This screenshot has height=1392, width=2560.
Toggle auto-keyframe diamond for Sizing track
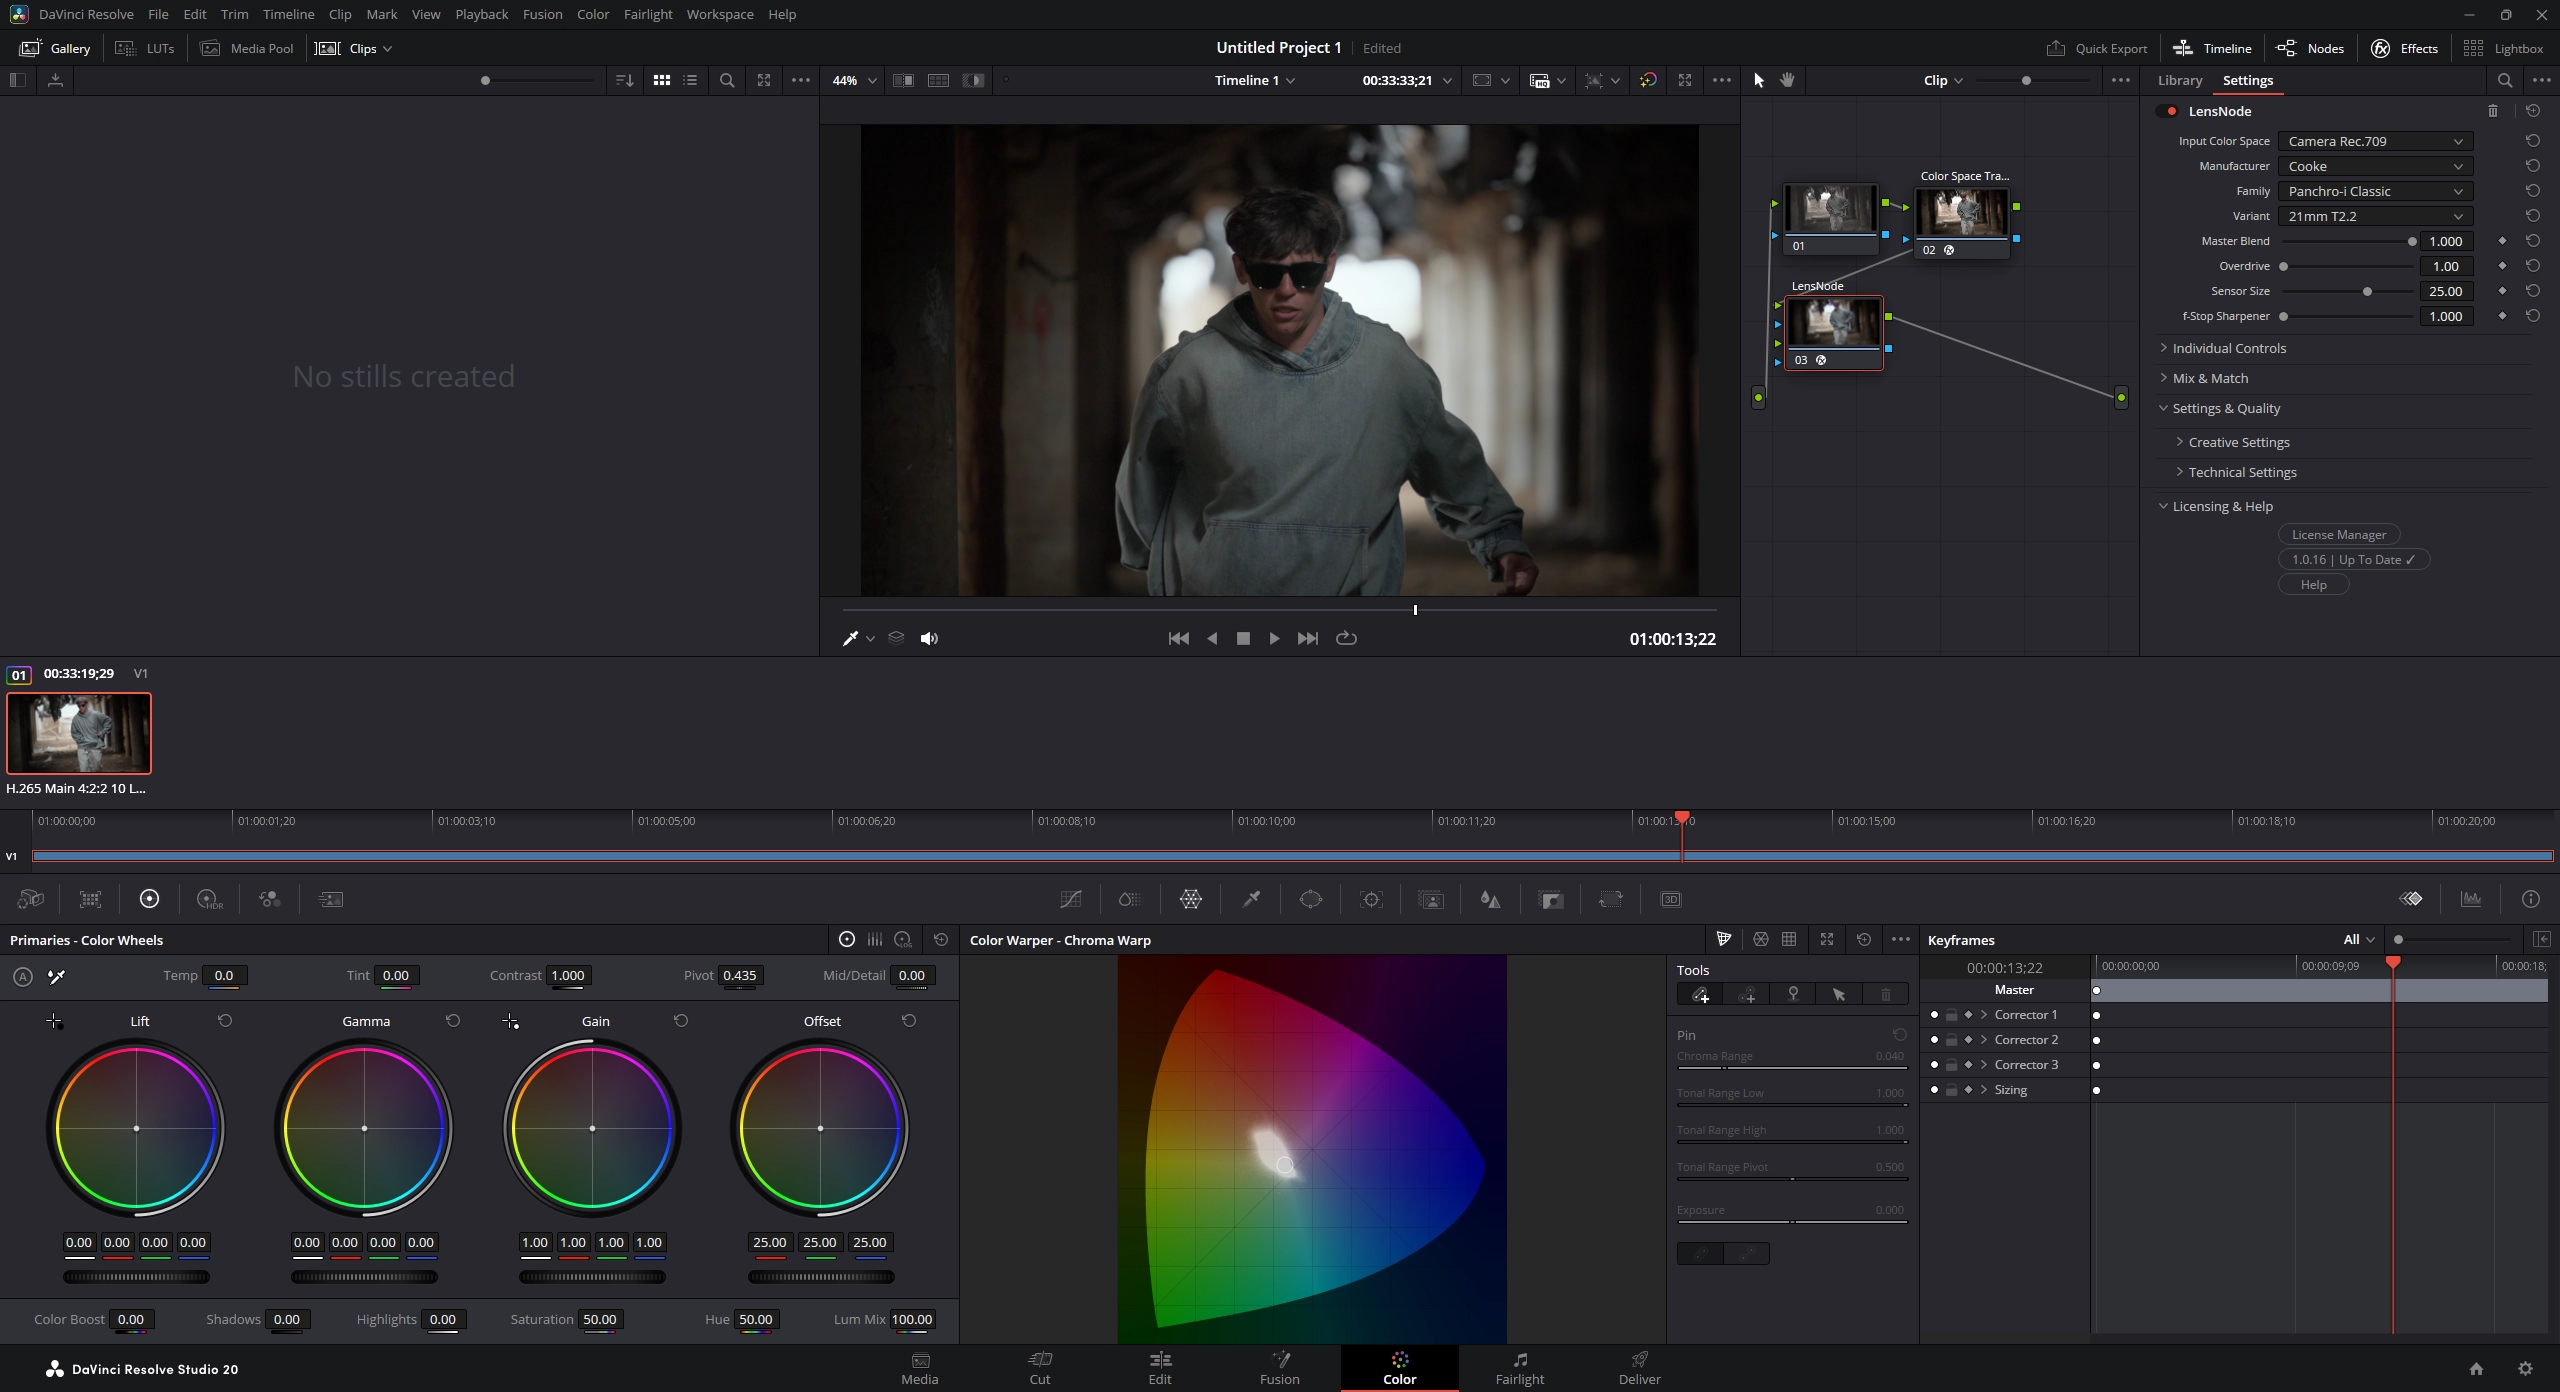[x=1968, y=1089]
